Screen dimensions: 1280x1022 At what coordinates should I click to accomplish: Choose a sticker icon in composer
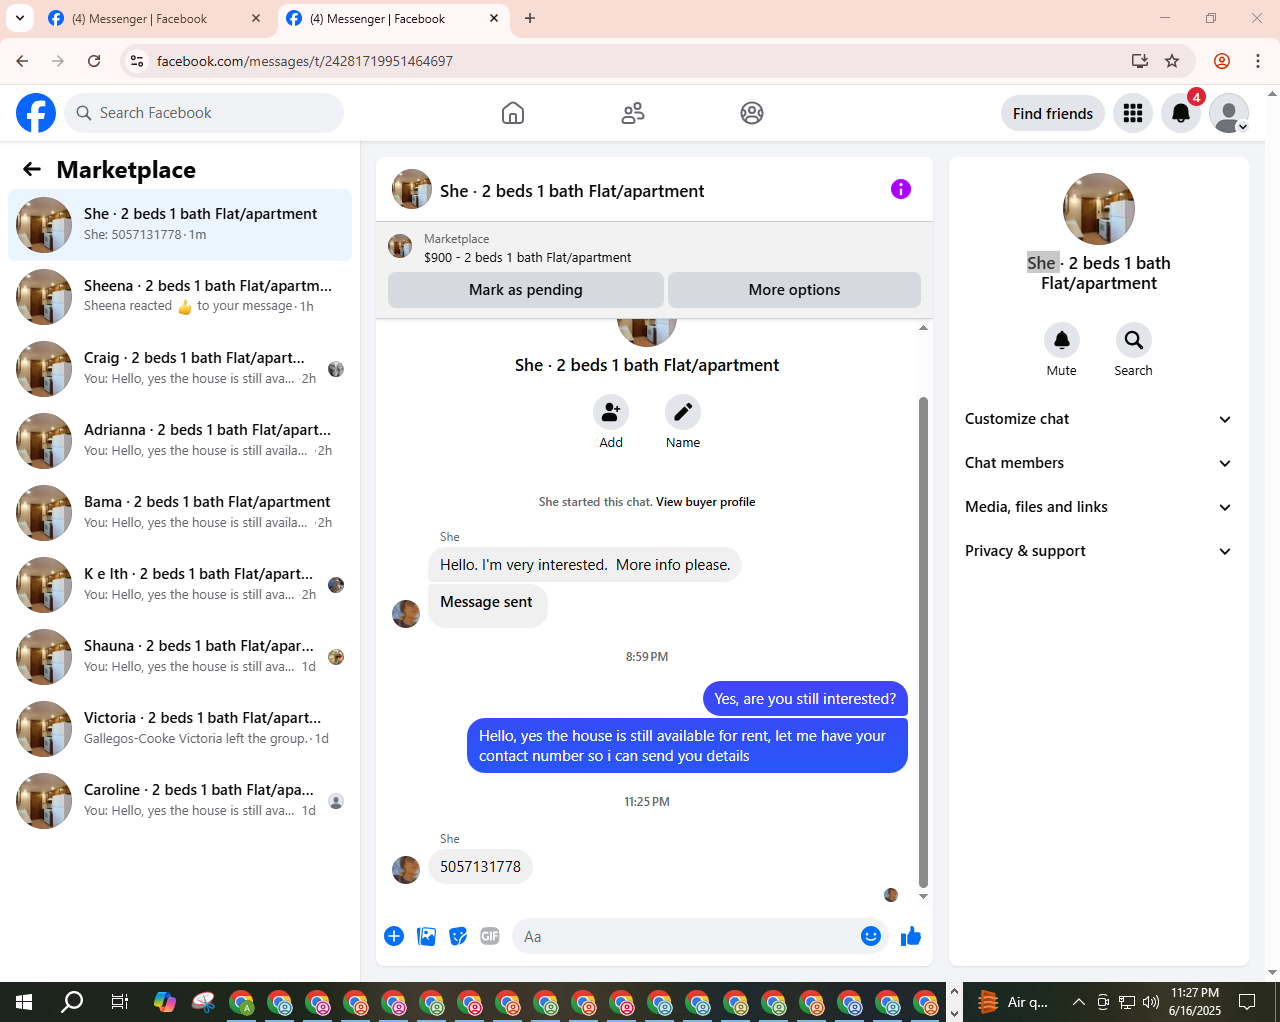(x=458, y=936)
